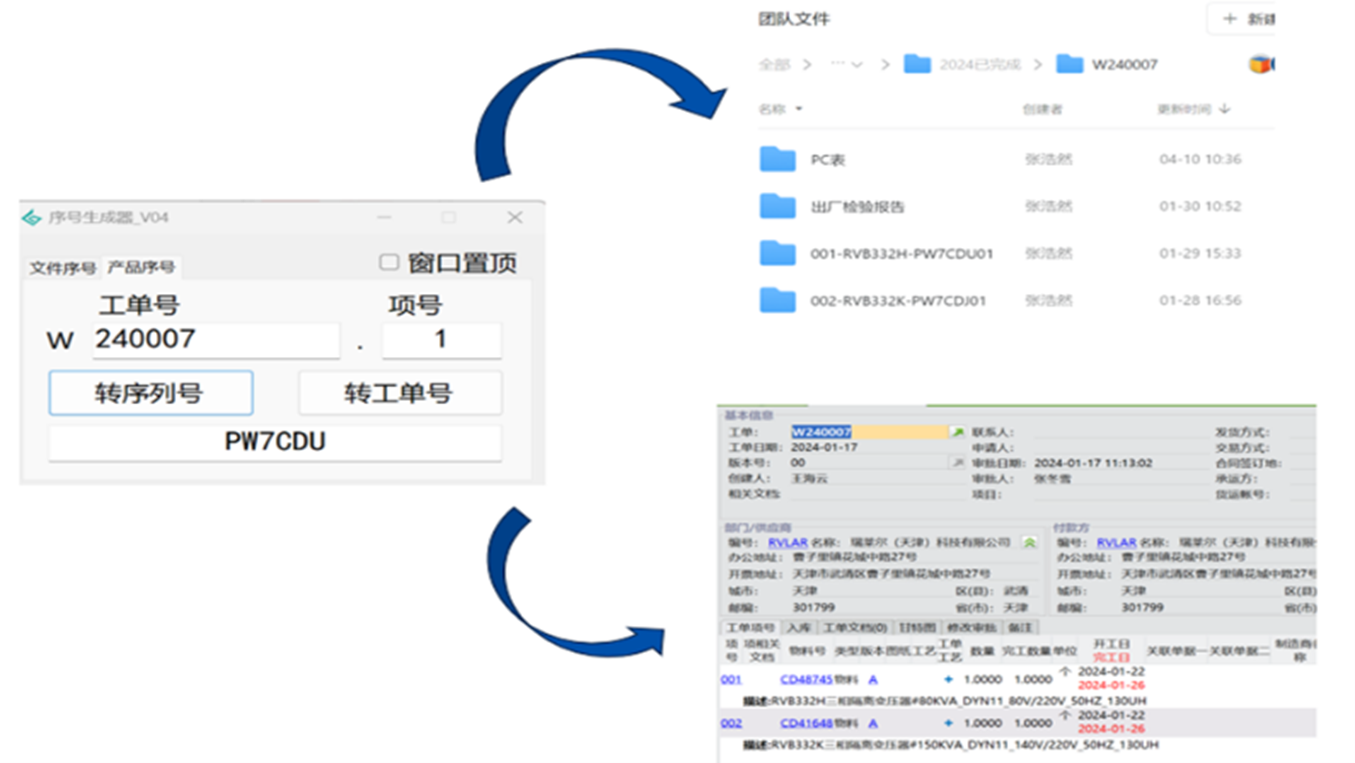Open material link CD48745
Viewport: 1355px width, 763px height.
(x=806, y=679)
